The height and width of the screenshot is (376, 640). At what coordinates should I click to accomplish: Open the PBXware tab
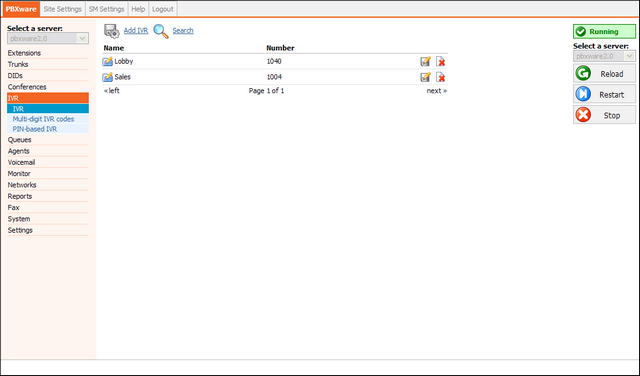[21, 9]
